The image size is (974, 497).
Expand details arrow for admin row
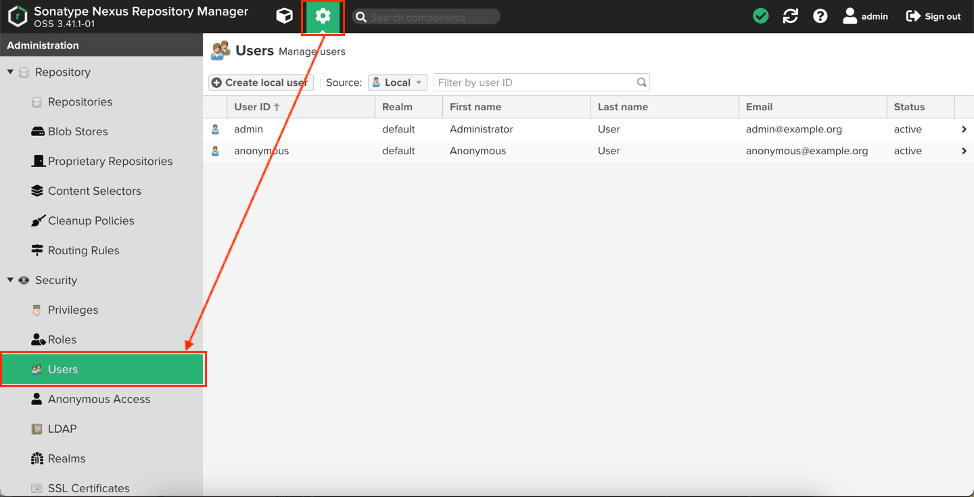(964, 130)
